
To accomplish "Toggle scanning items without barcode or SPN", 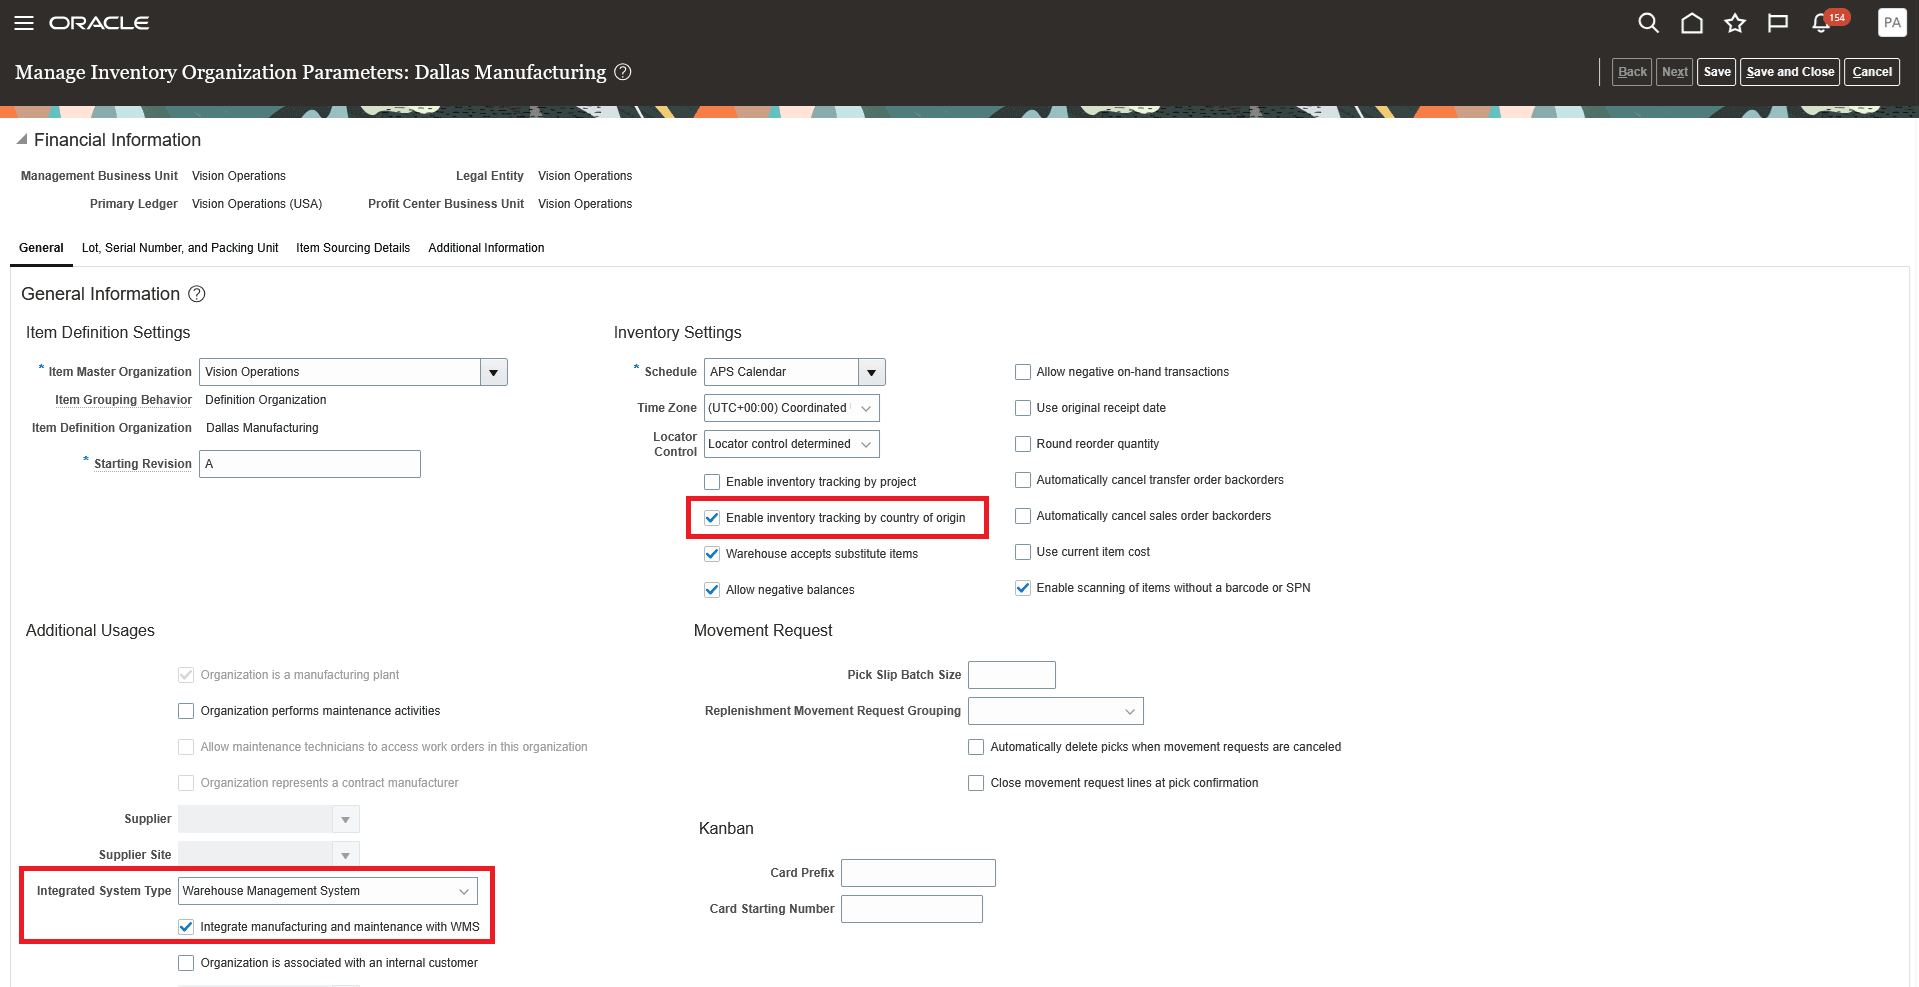I will click(x=1023, y=588).
